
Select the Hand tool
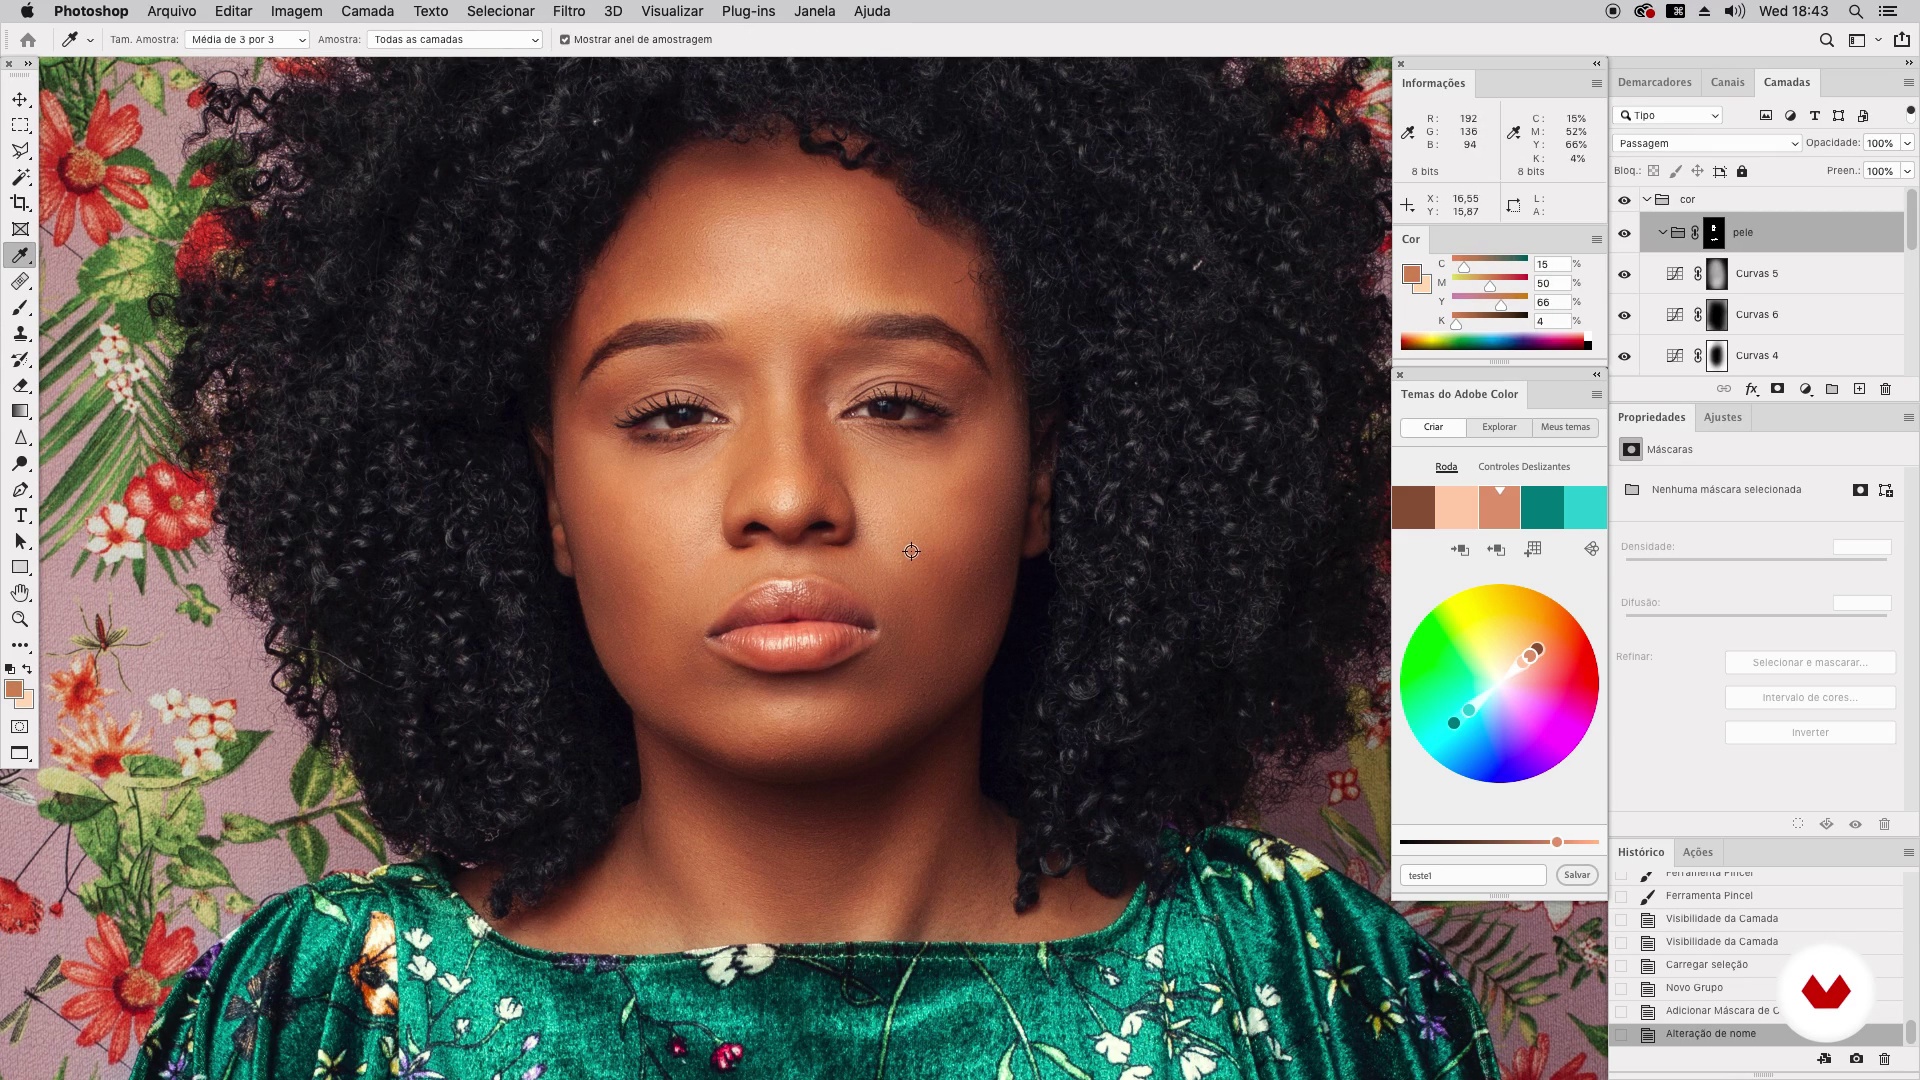[20, 593]
